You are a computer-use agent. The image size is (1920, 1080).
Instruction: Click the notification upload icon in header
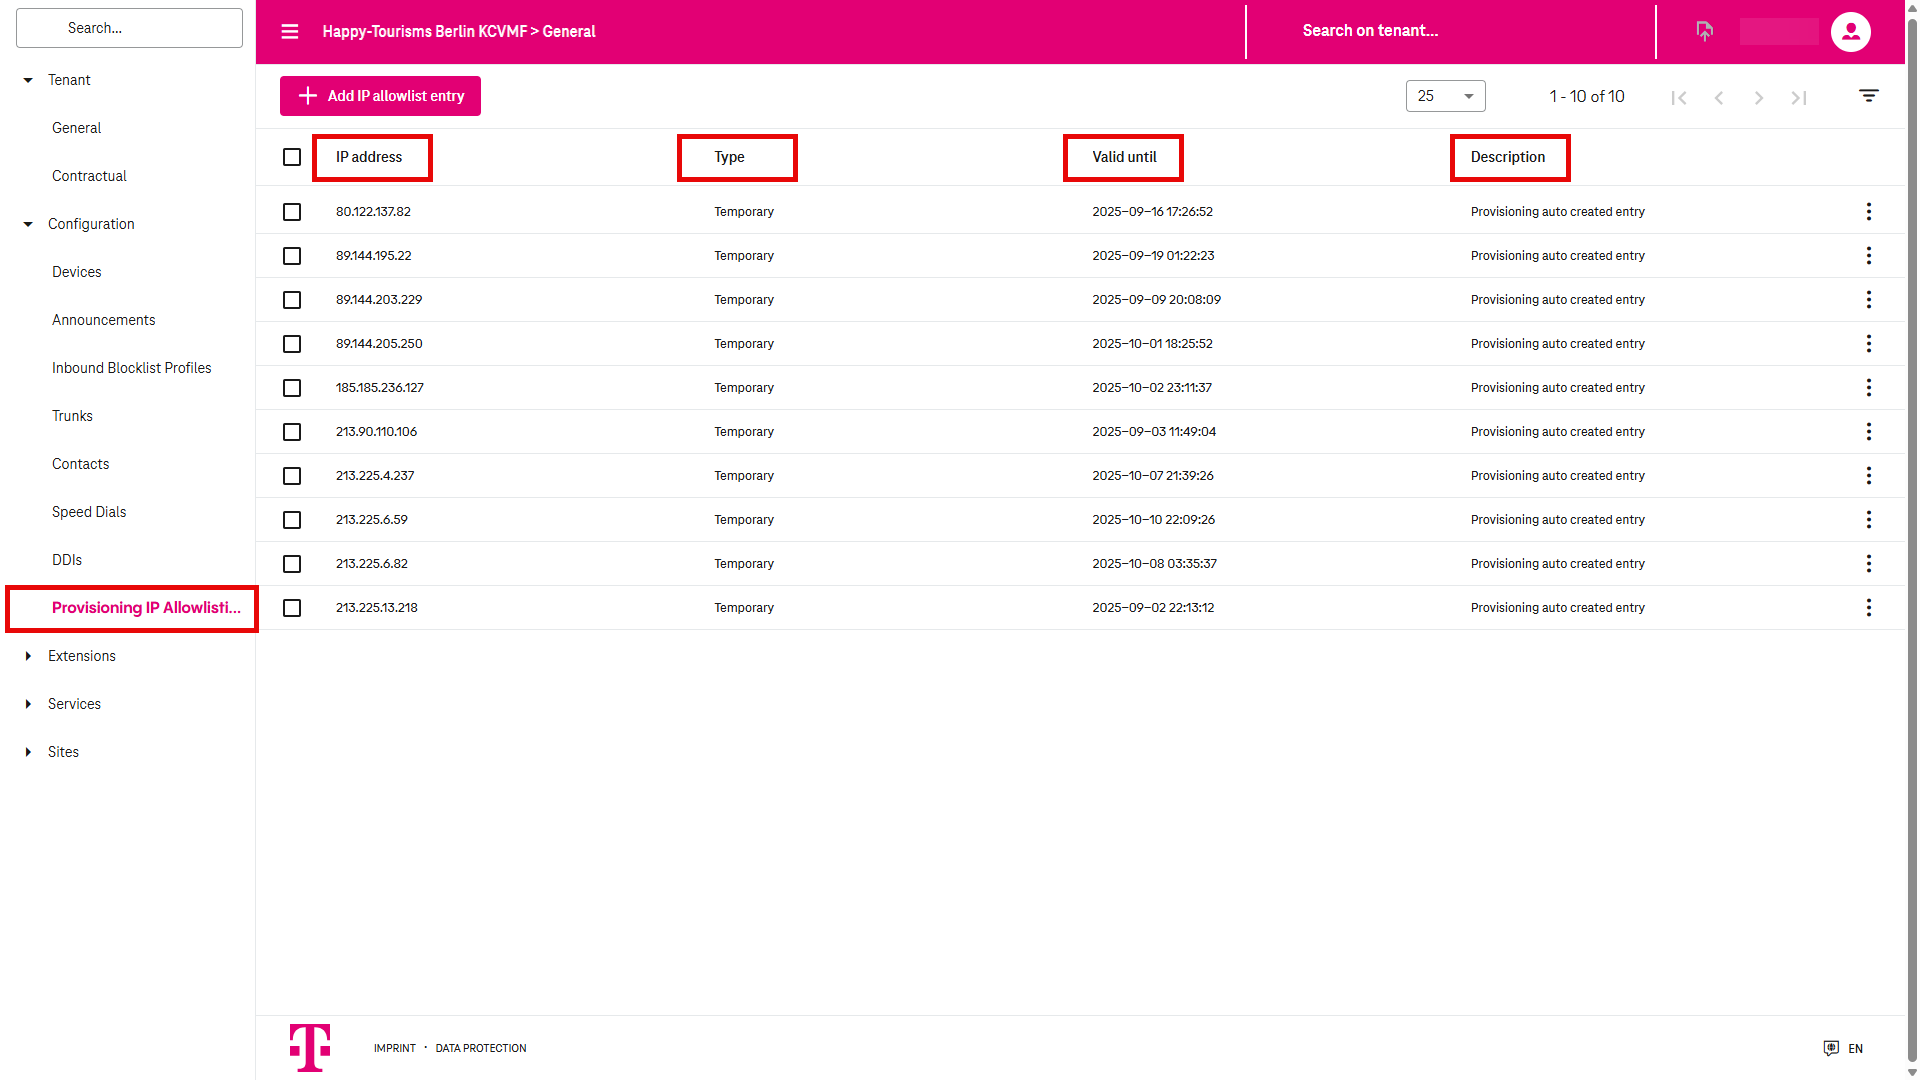(x=1705, y=32)
